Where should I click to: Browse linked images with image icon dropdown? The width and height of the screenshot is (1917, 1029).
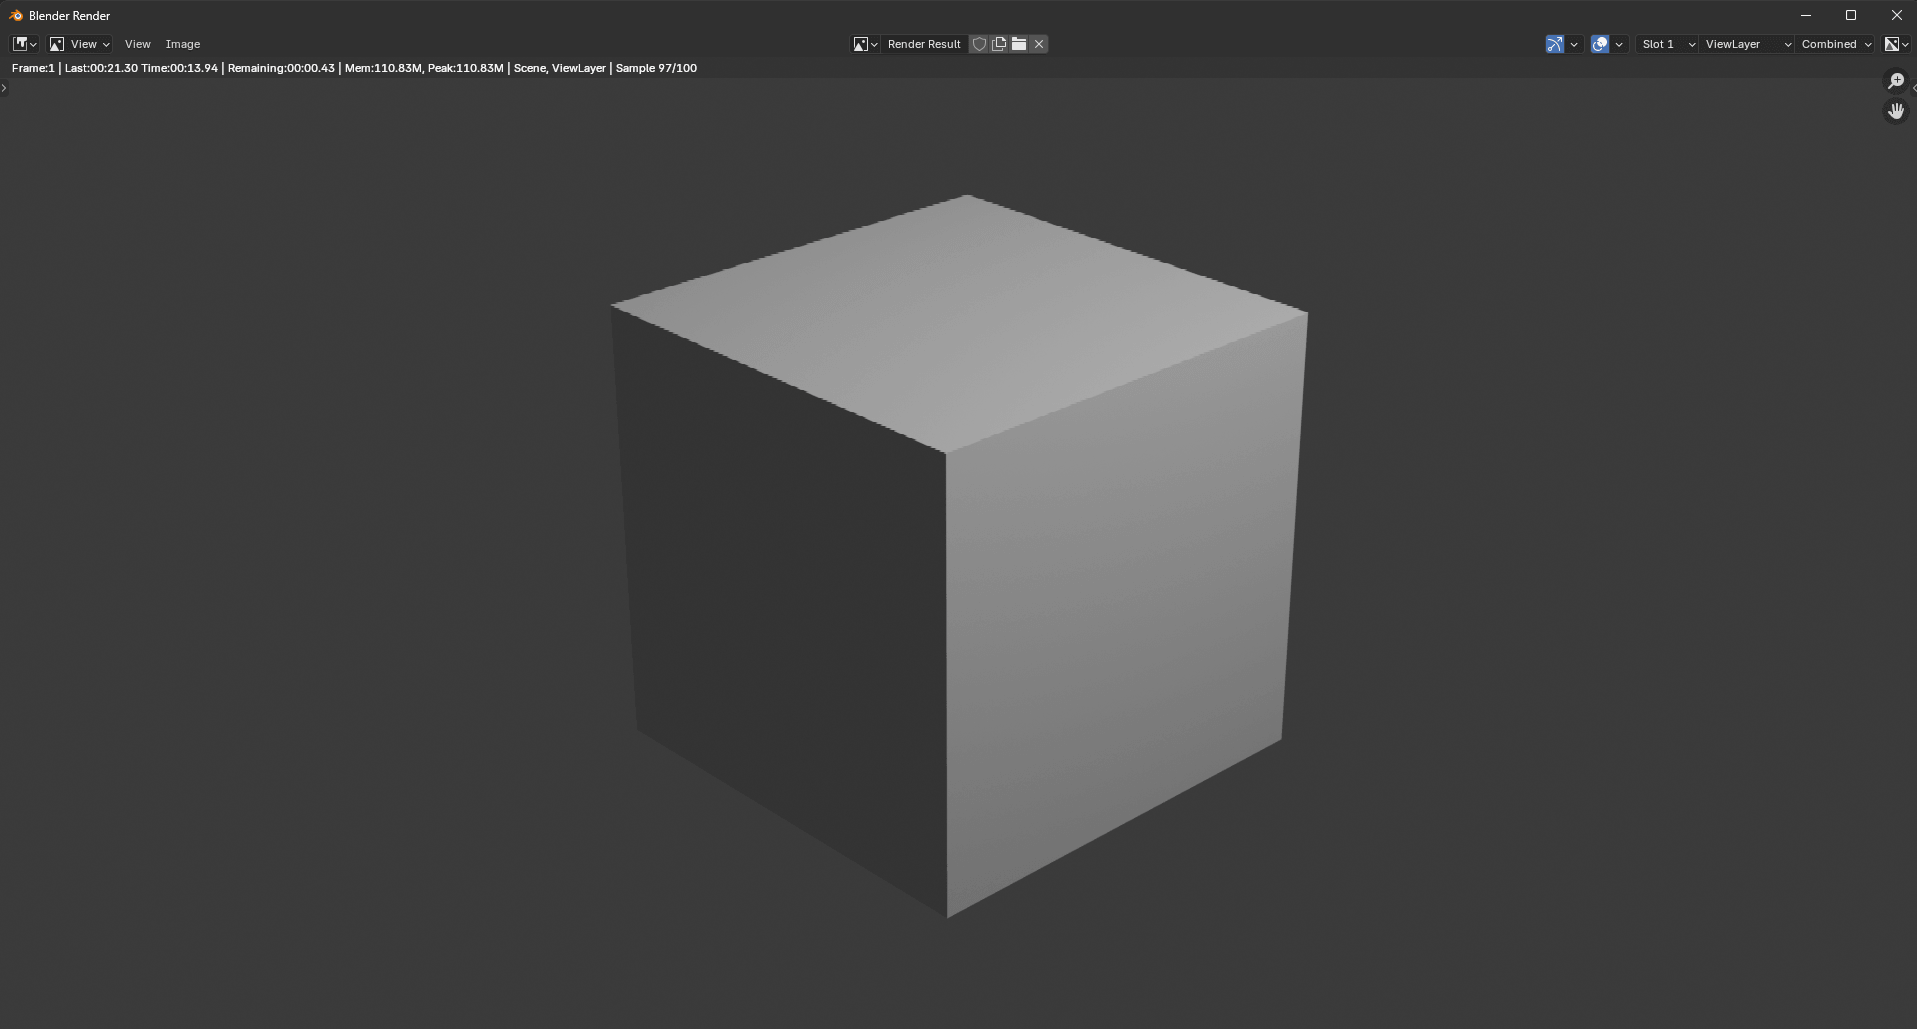pos(865,44)
